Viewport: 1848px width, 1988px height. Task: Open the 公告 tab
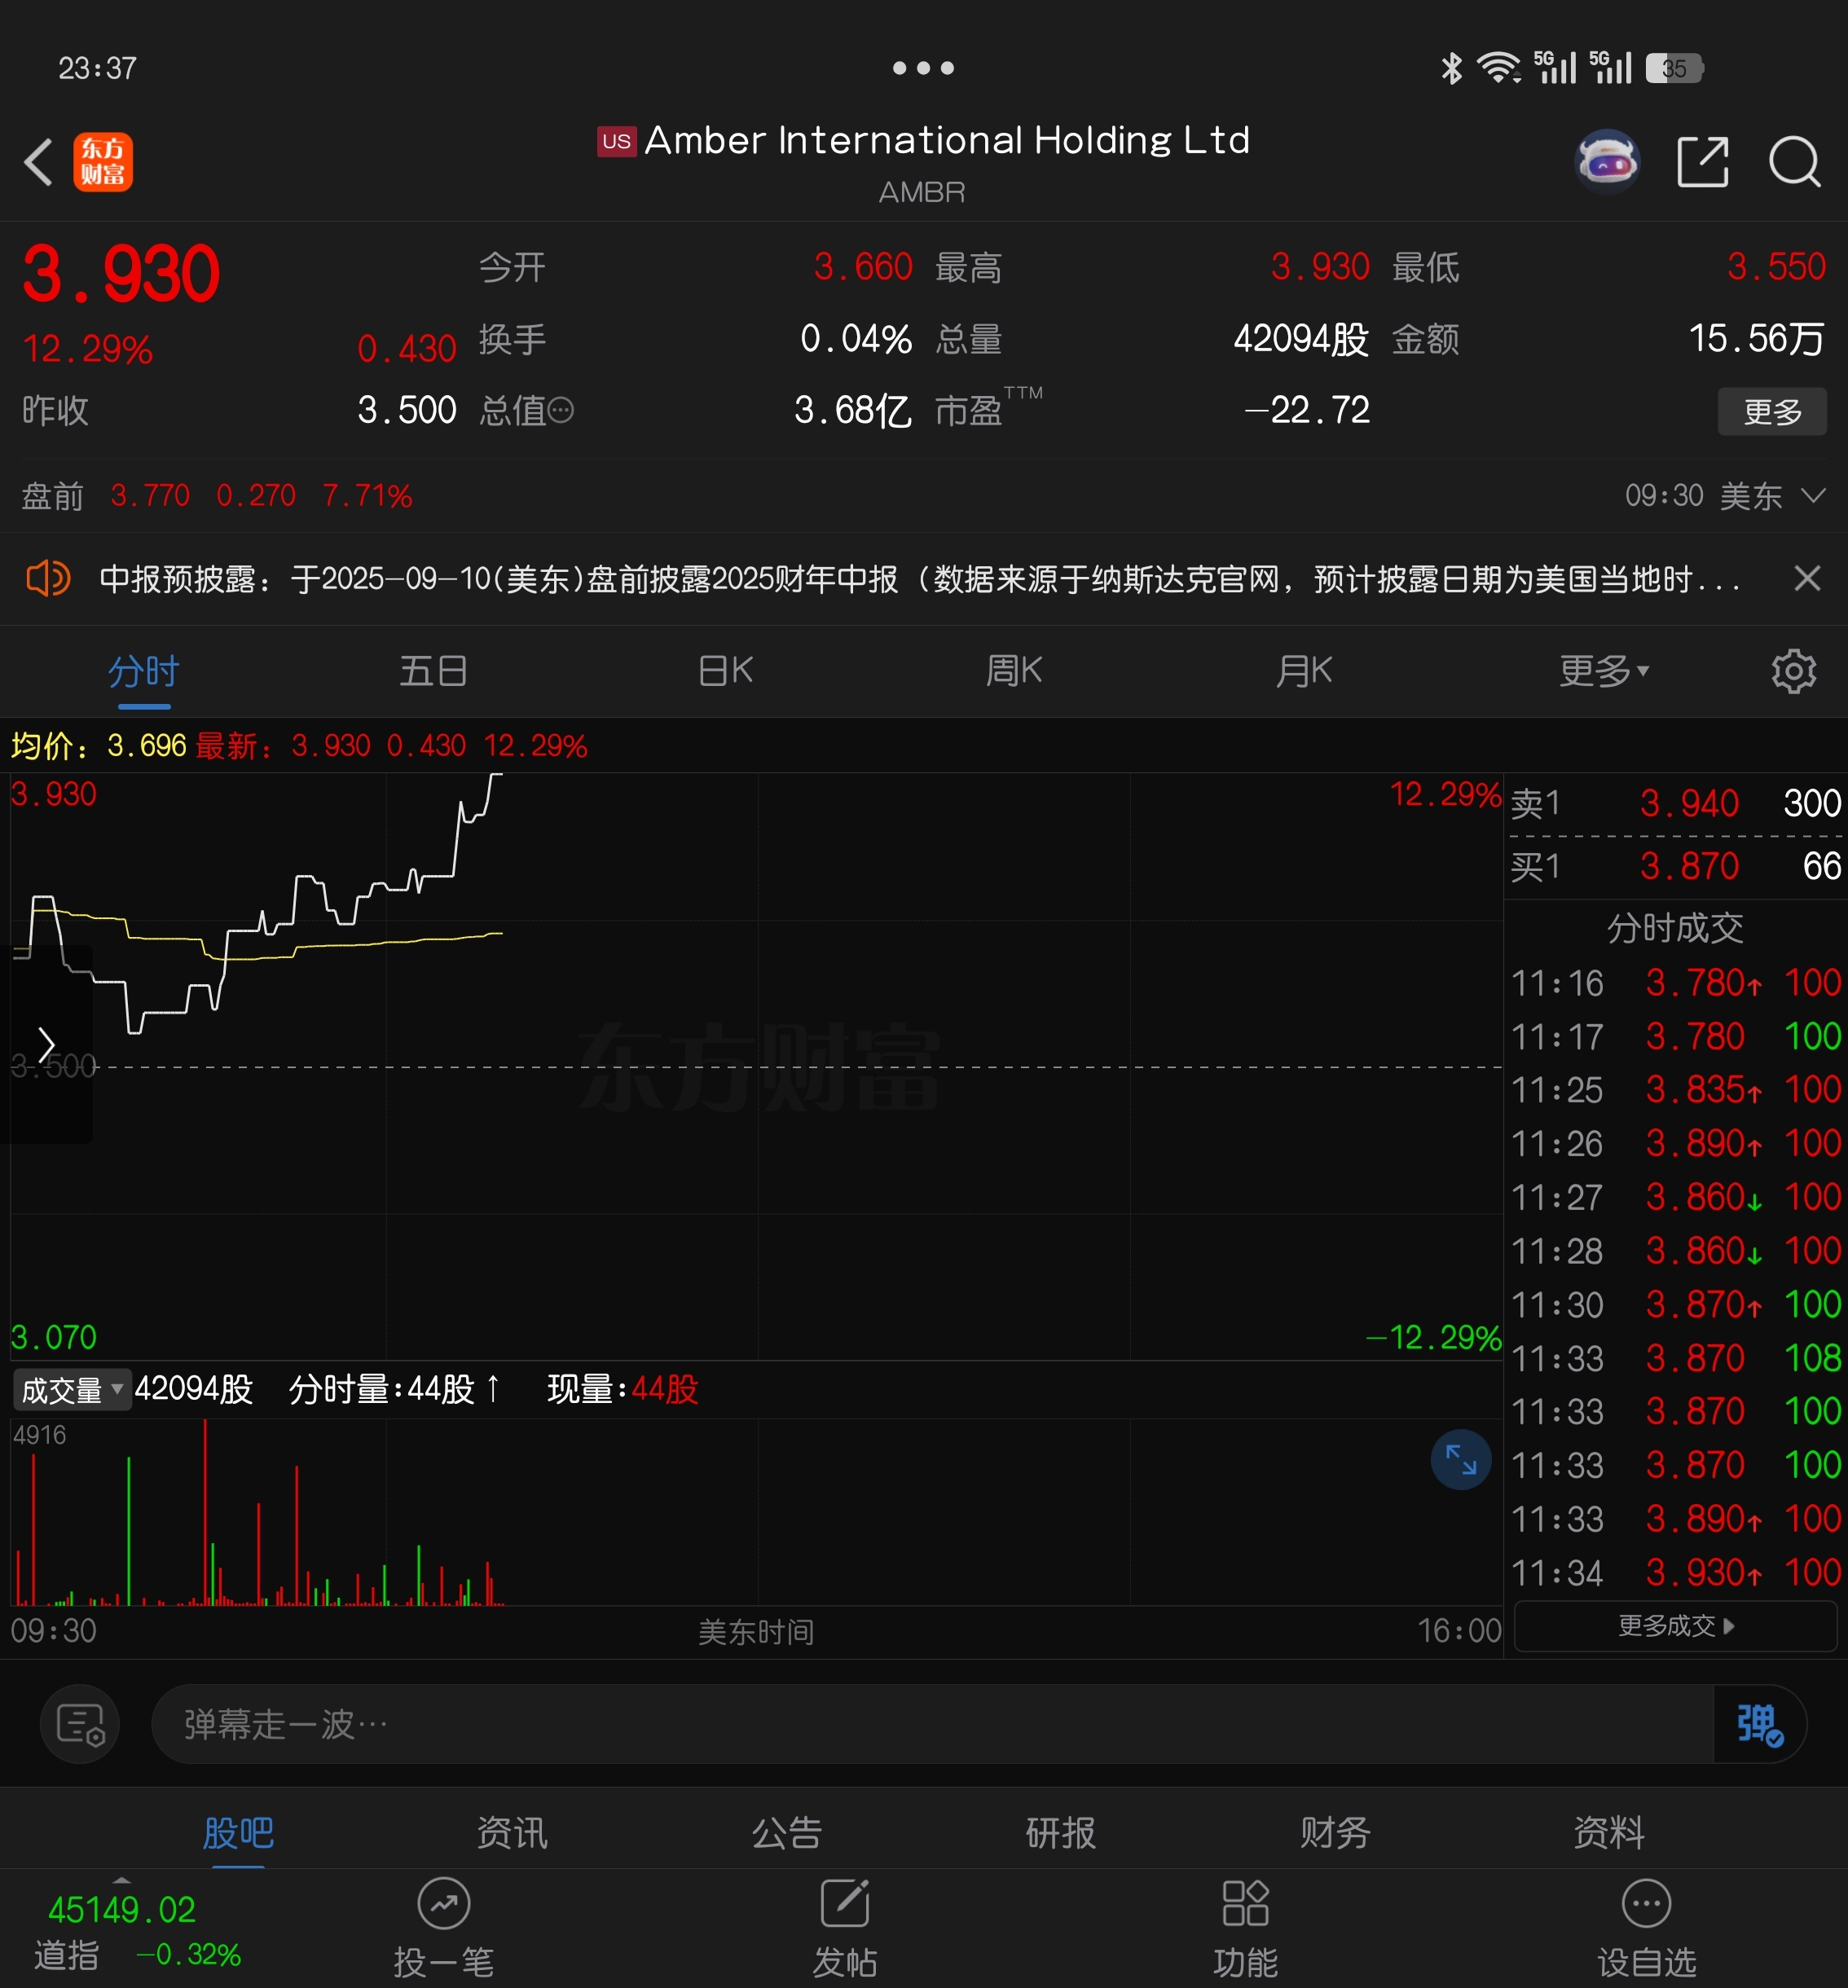(786, 1832)
